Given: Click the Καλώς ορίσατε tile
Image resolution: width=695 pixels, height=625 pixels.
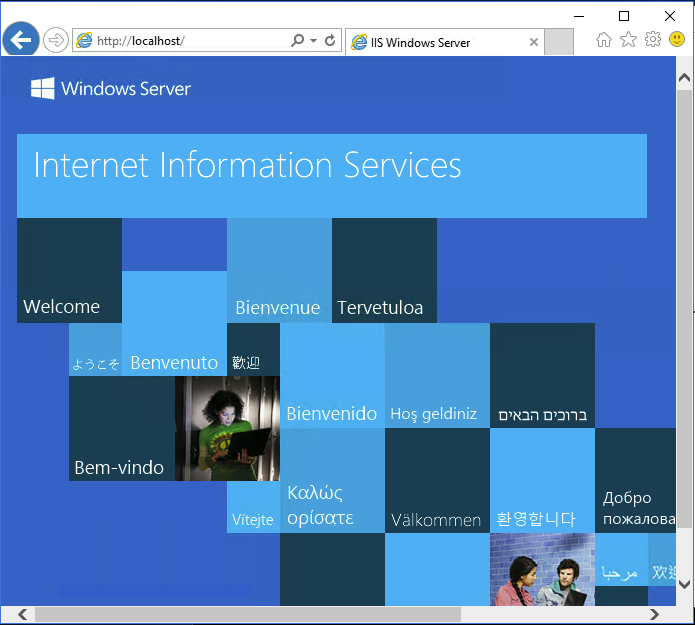Looking at the screenshot, I should click(332, 480).
